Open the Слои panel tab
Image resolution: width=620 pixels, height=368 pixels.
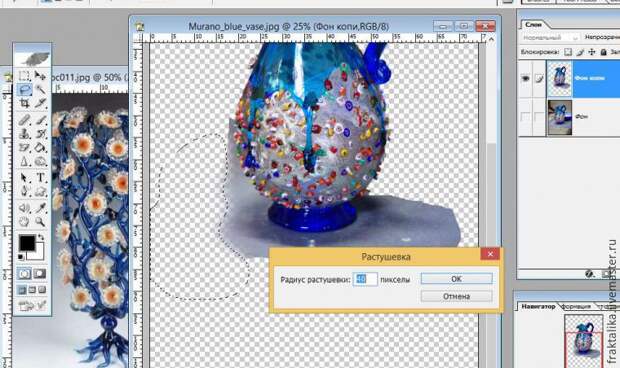[533, 25]
